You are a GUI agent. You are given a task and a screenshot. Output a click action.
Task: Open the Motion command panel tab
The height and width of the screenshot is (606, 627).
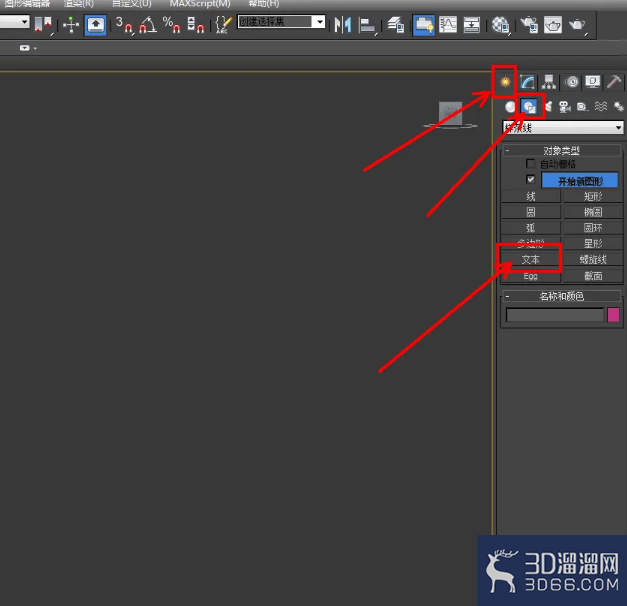point(572,82)
